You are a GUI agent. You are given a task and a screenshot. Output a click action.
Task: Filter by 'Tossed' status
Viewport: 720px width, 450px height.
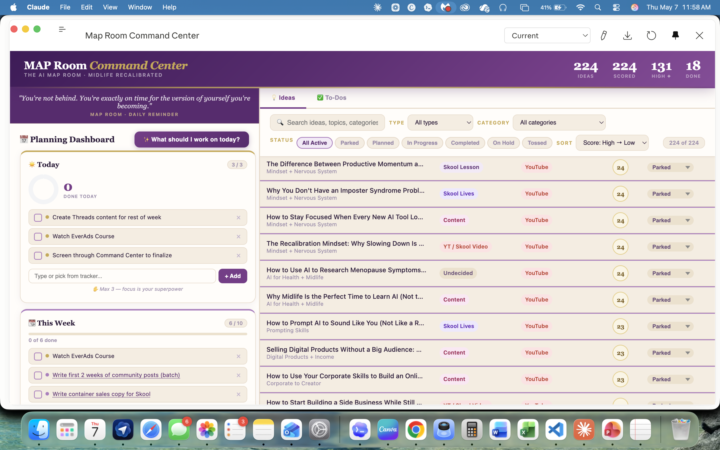(x=537, y=143)
